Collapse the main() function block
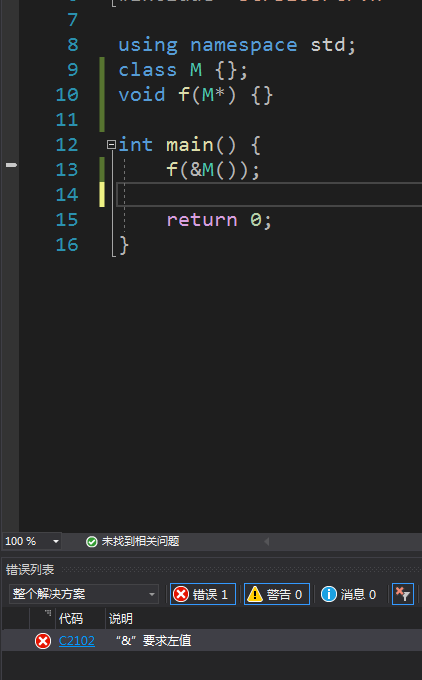Image resolution: width=422 pixels, height=680 pixels. tap(111, 145)
